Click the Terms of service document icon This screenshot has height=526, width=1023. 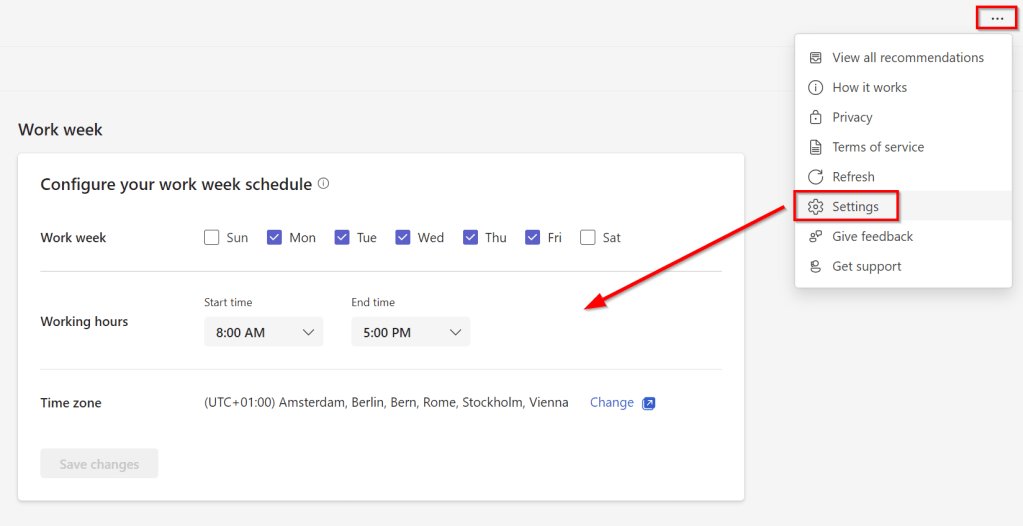(x=816, y=147)
